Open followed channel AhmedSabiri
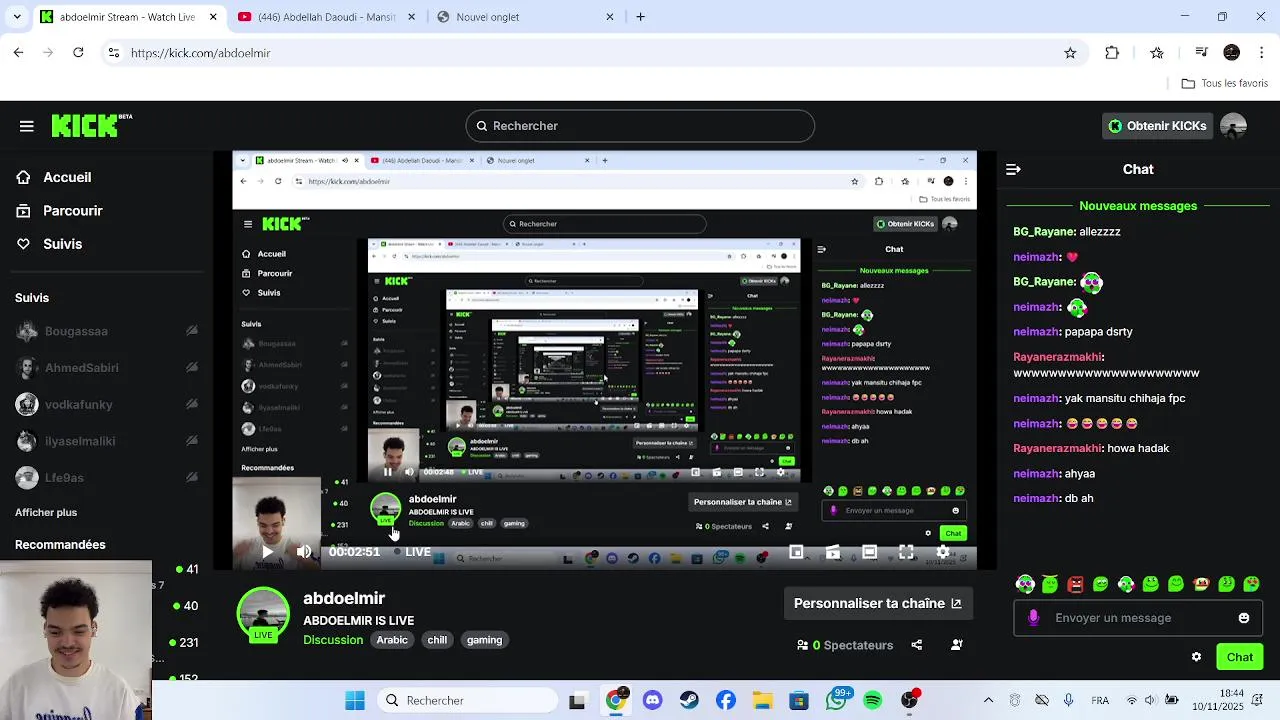The height and width of the screenshot is (720, 1280). 106,368
